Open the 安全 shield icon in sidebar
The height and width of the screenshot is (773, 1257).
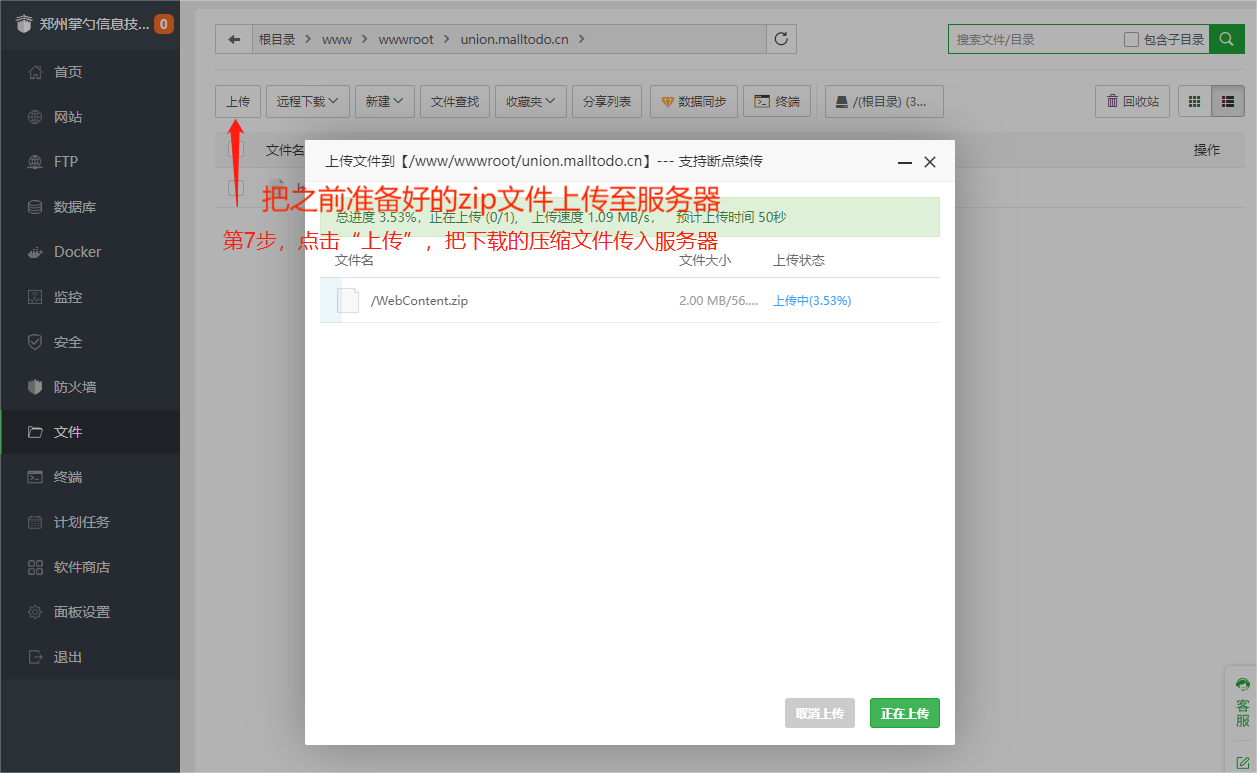pos(35,342)
